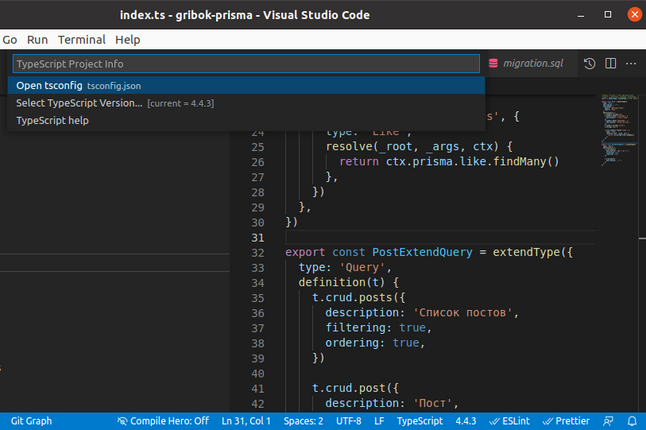Close the VS Code window
This screenshot has width=646, height=430.
click(634, 14)
